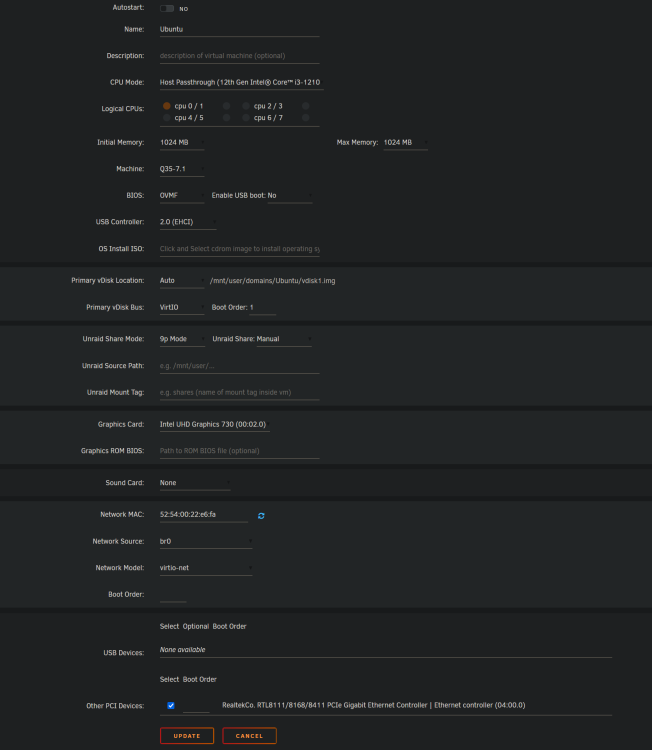Screen dimensions: 652x750
Task: Edit the Network MAC address field
Action: pos(204,515)
